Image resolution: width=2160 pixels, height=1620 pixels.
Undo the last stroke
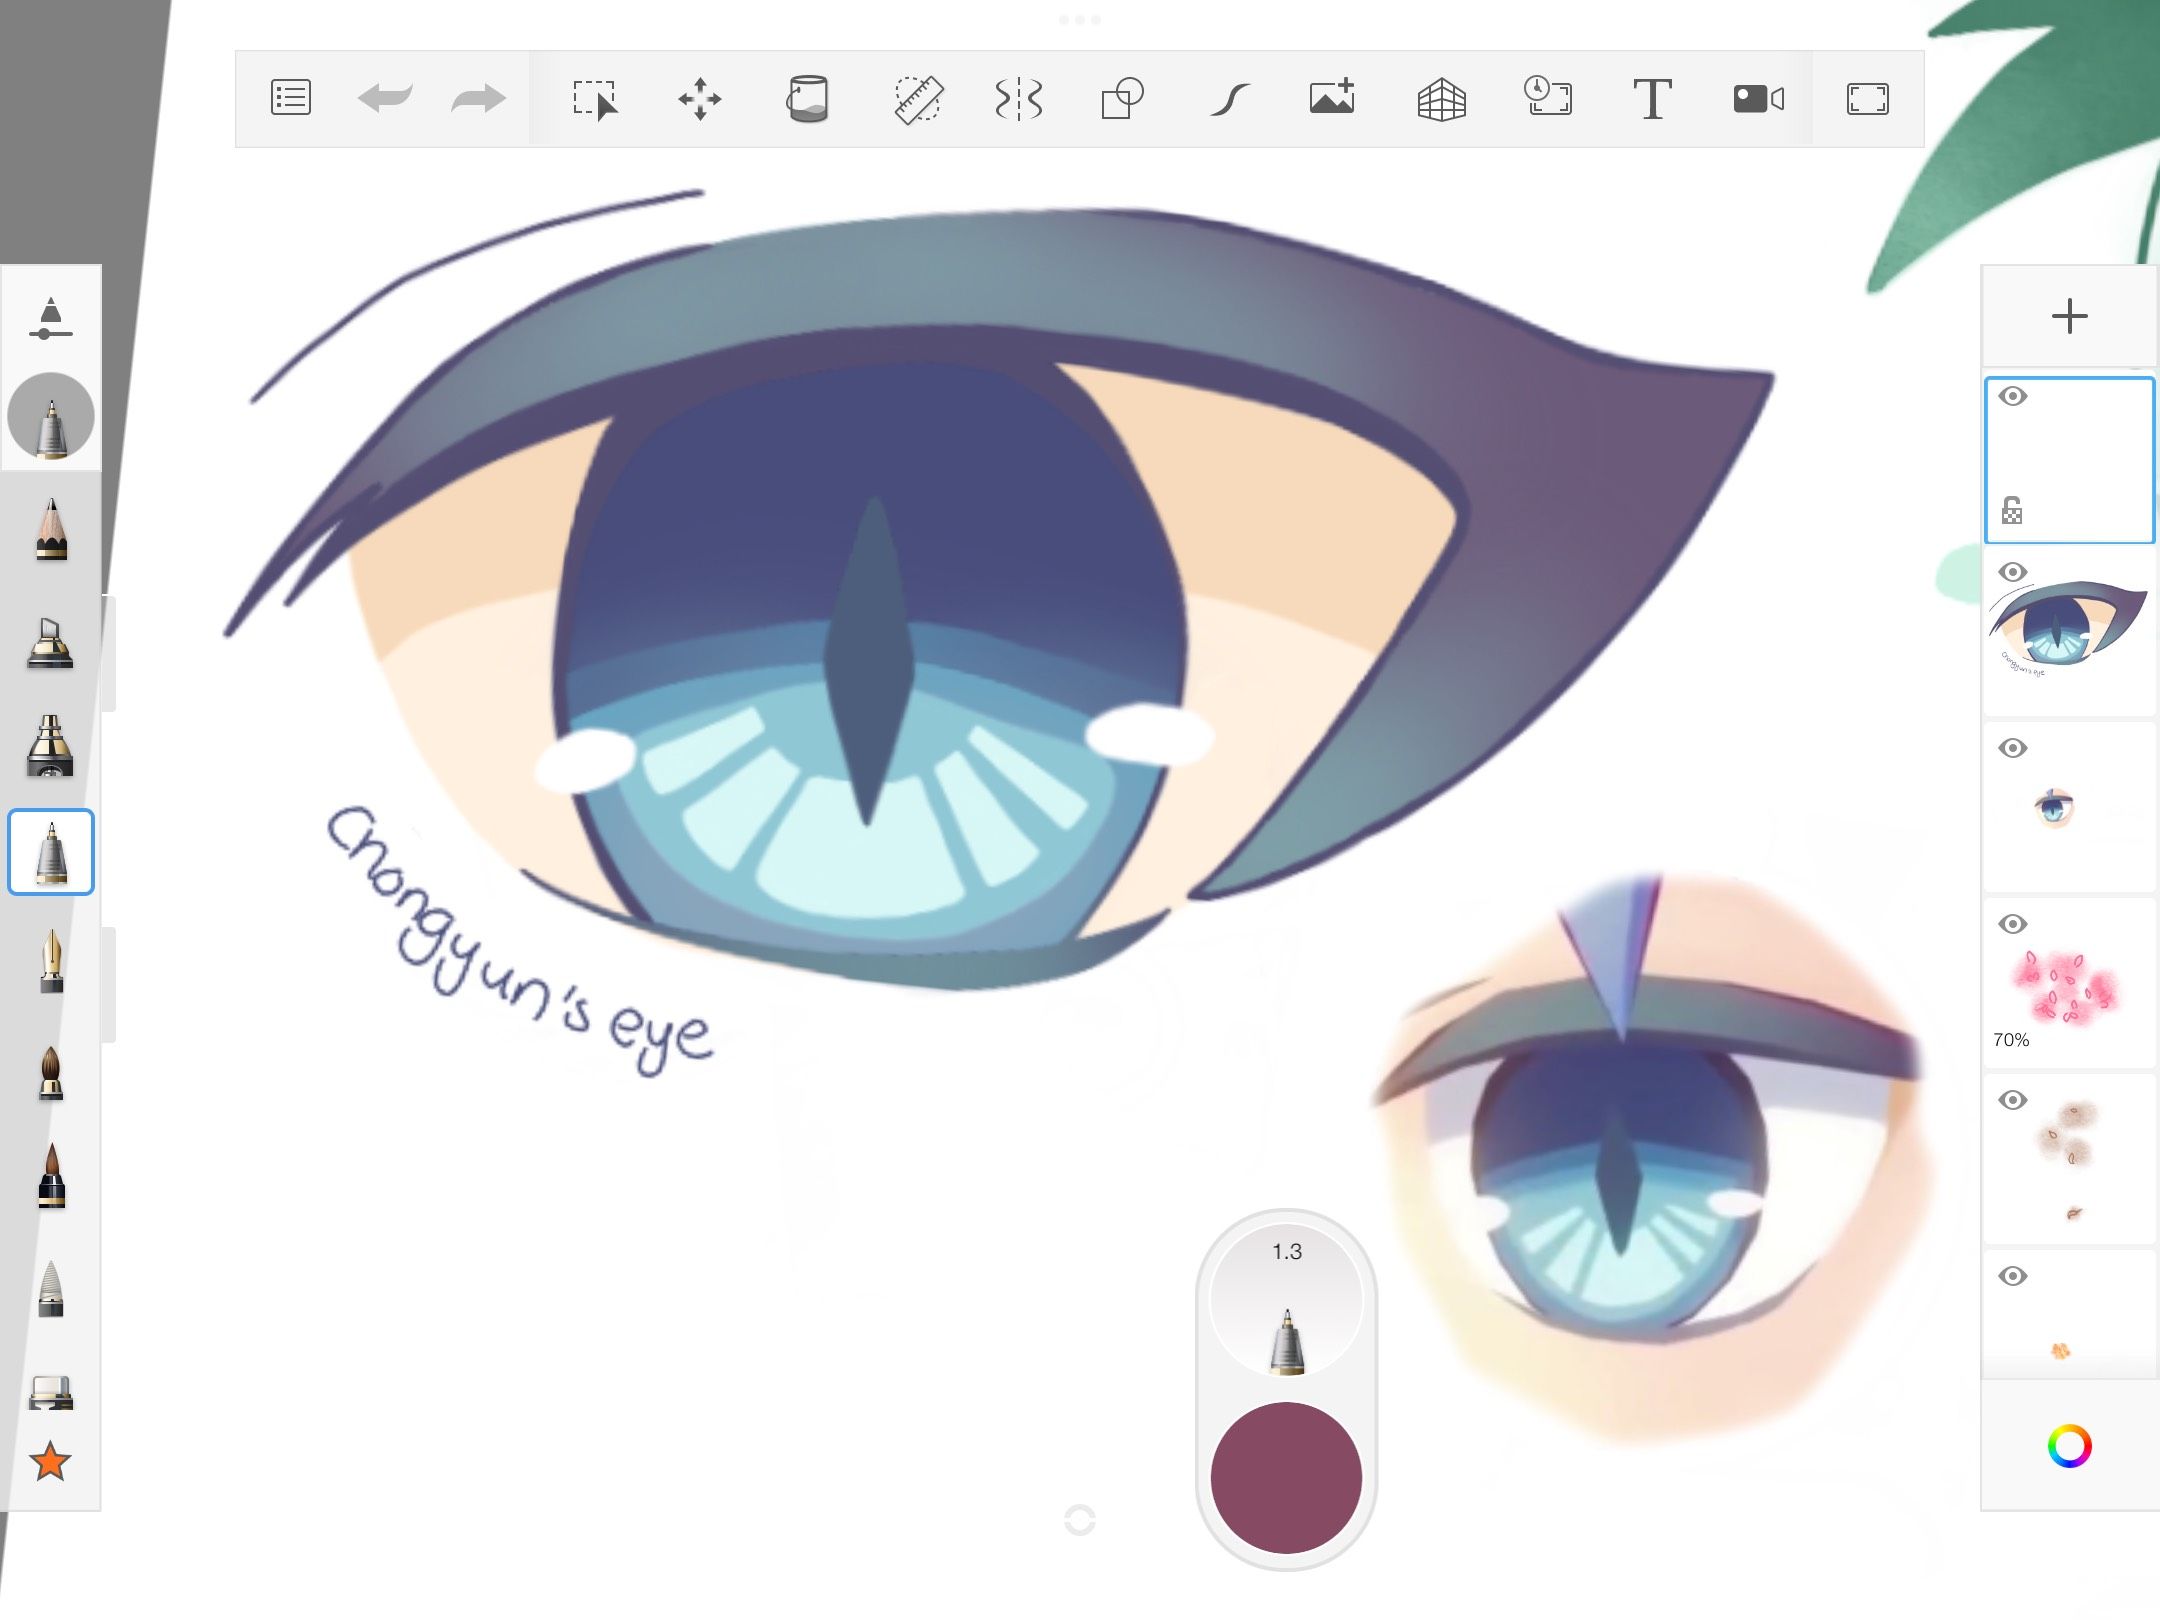385,98
